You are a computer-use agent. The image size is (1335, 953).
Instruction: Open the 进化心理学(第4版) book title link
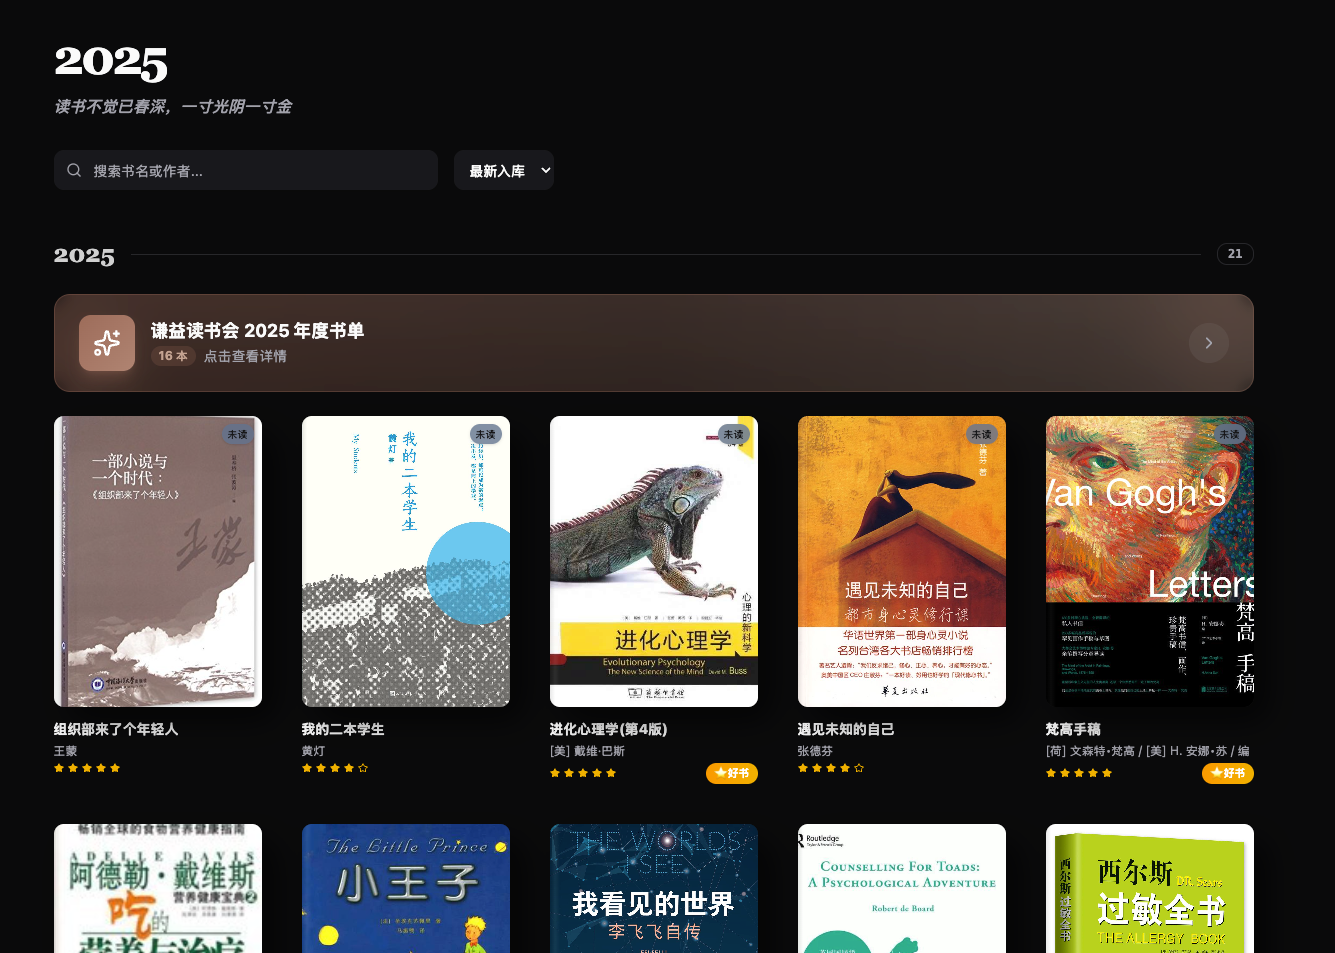[x=608, y=729]
